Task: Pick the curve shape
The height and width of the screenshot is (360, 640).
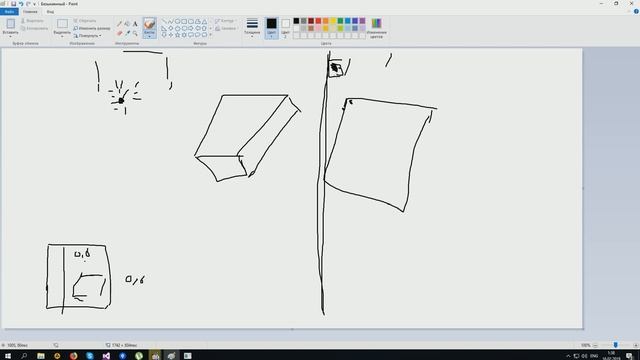Action: [171, 21]
